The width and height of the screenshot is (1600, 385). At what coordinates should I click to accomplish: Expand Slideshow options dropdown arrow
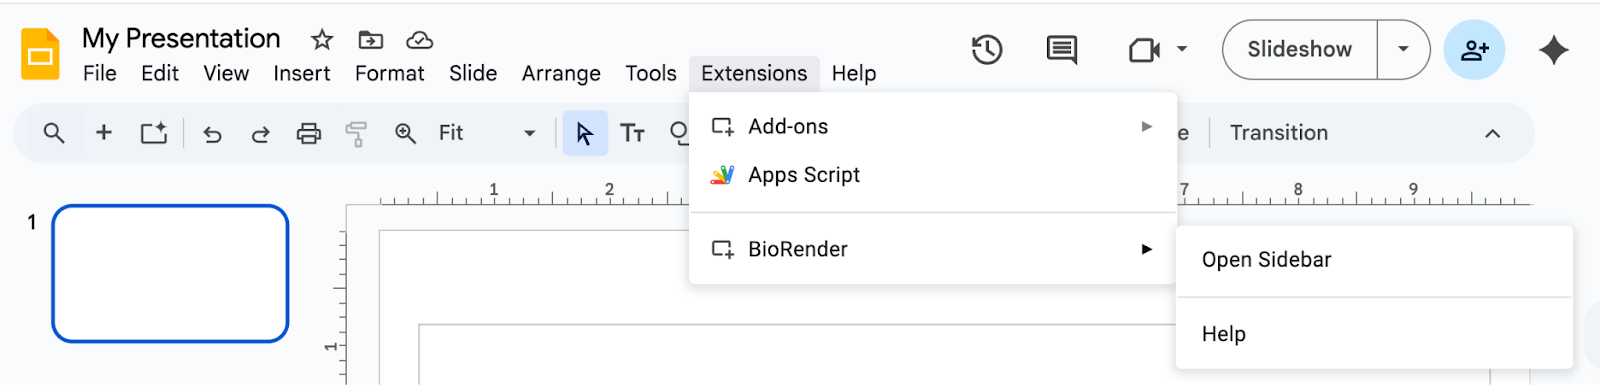click(1403, 49)
